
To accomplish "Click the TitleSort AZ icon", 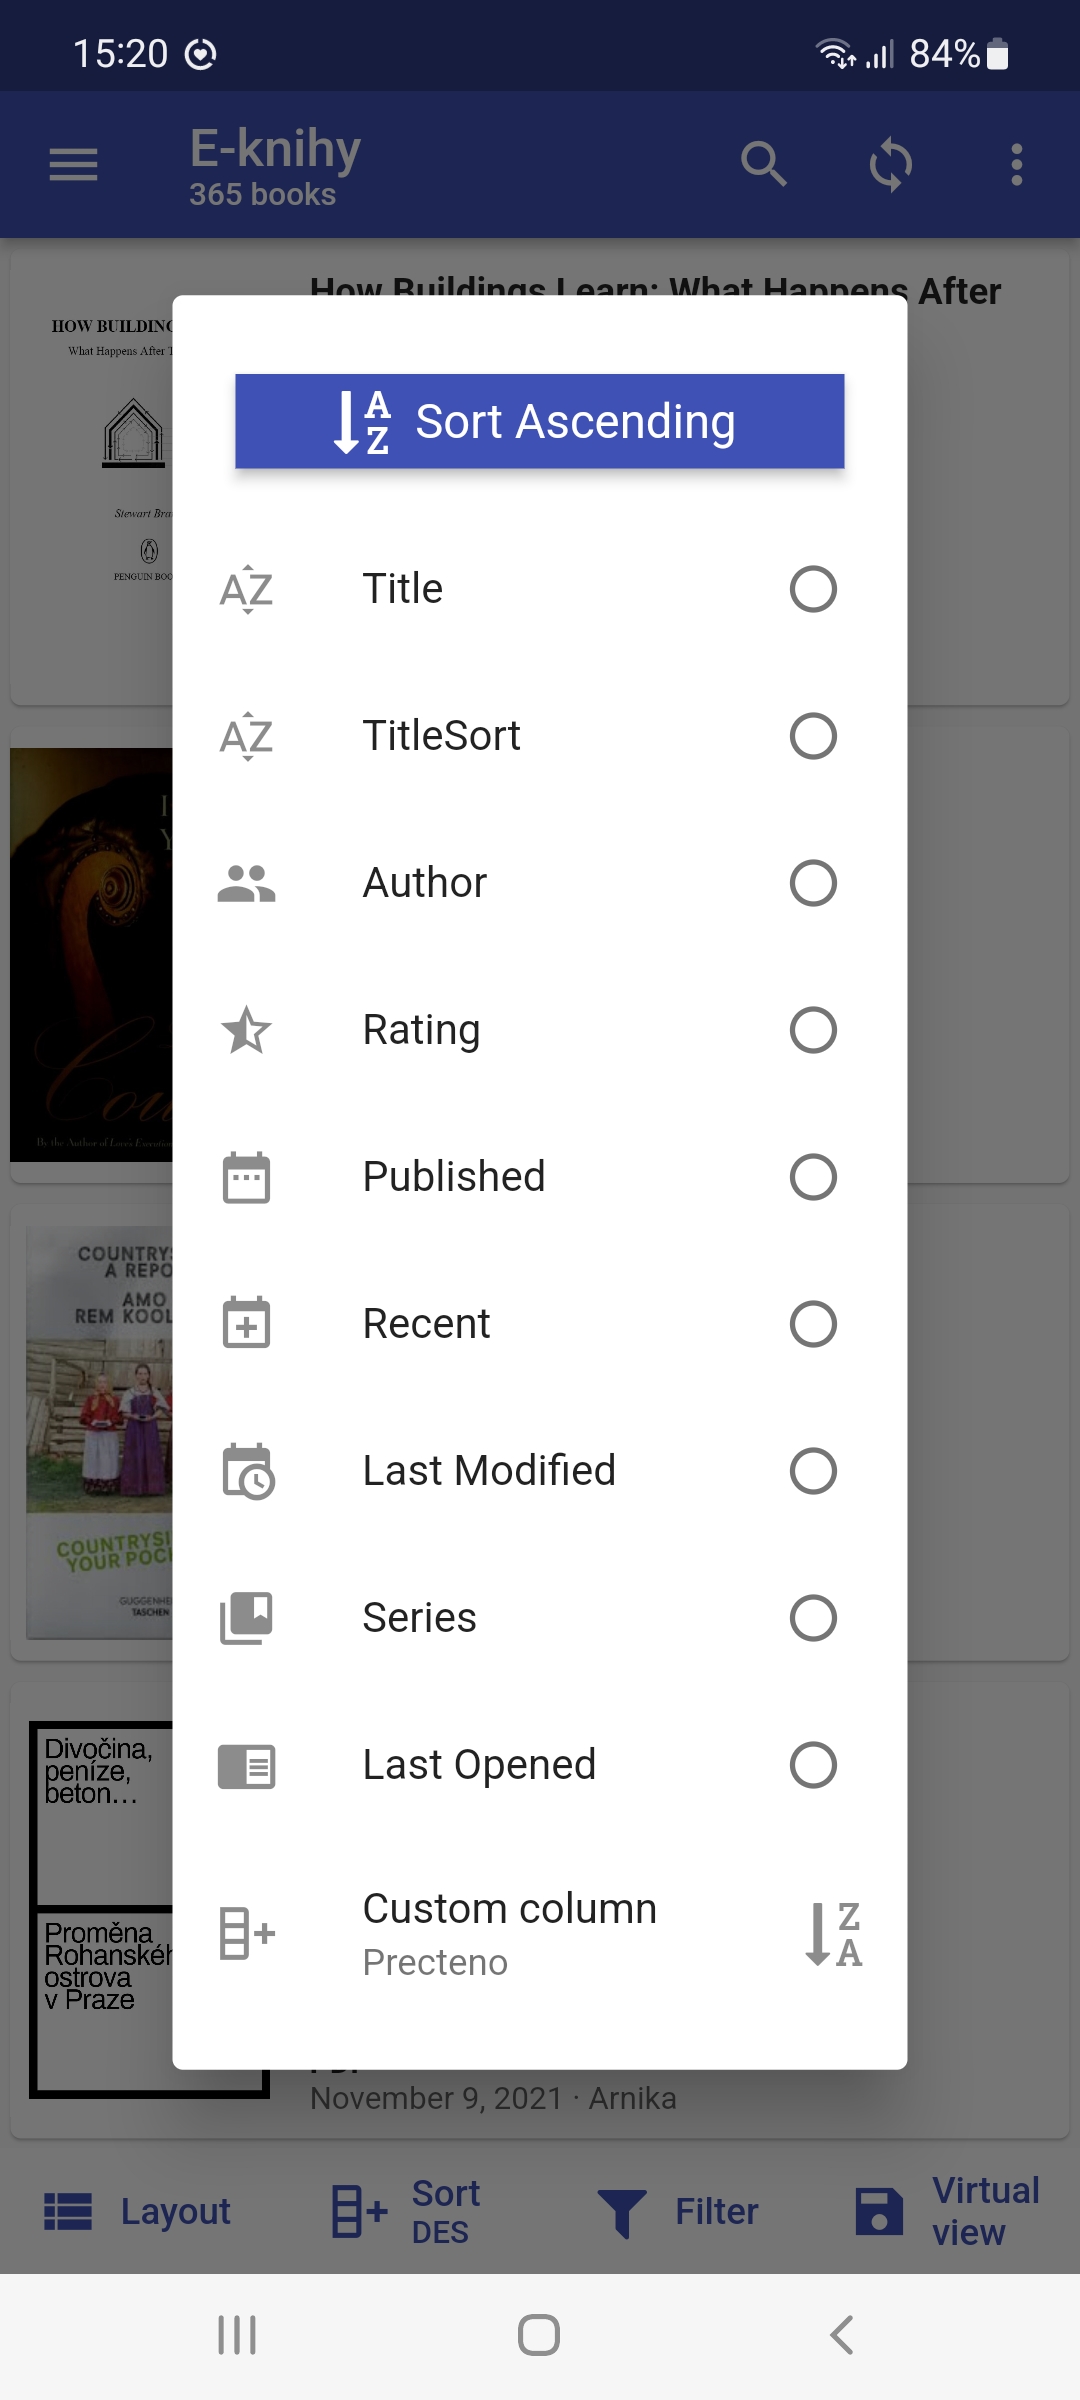I will click(x=246, y=736).
